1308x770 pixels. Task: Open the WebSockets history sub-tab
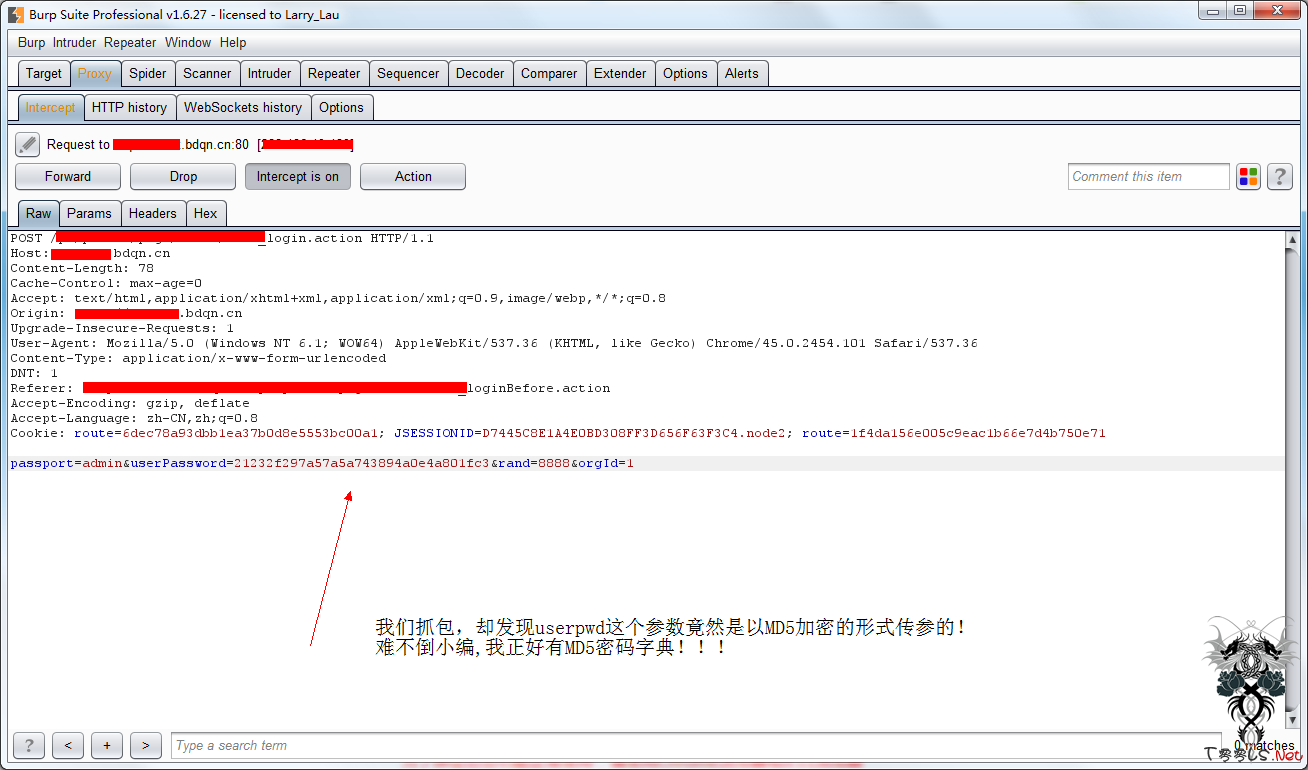[x=243, y=107]
